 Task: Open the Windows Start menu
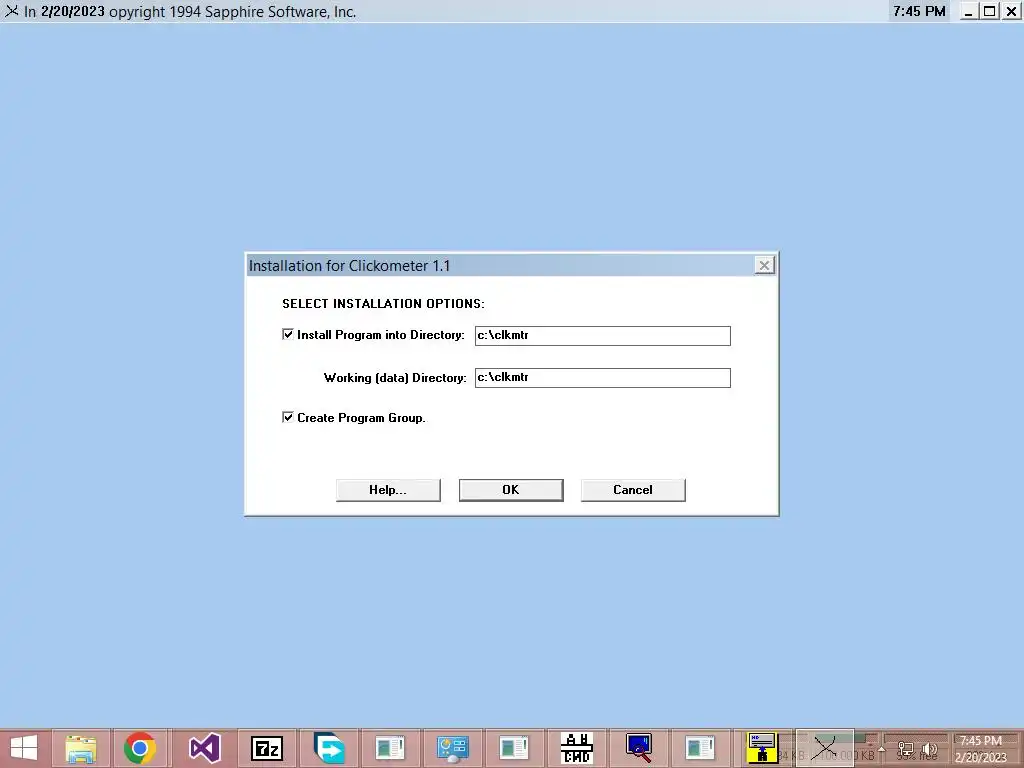24,748
